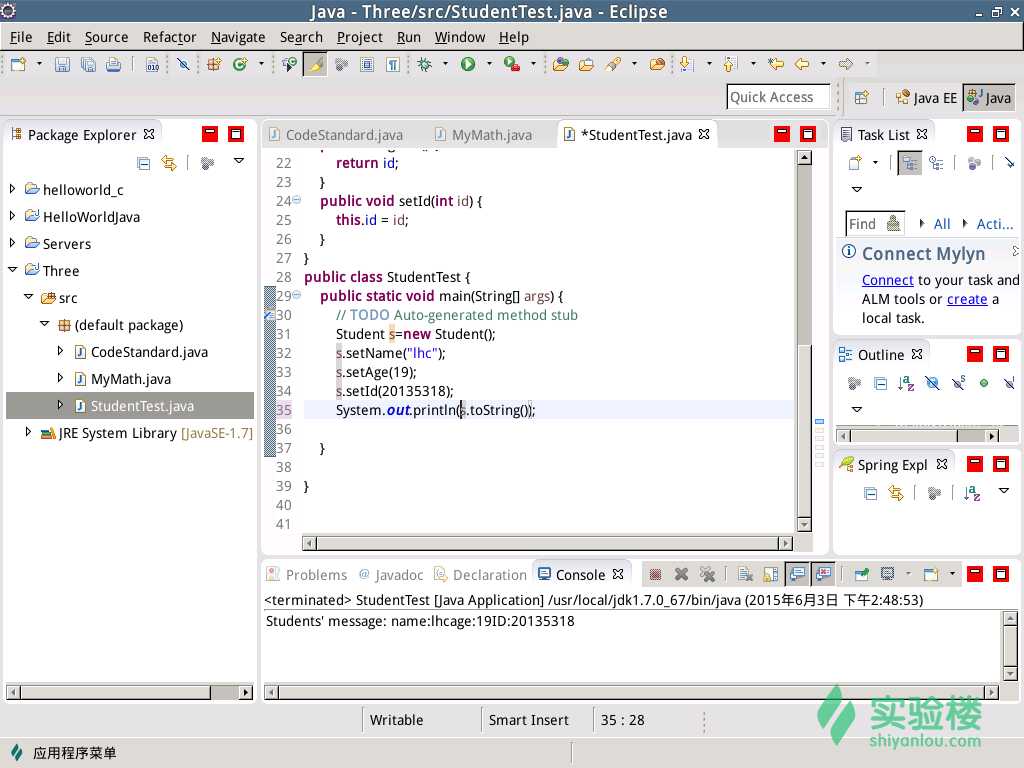Click Sort icon in Outline view

pos(906,383)
